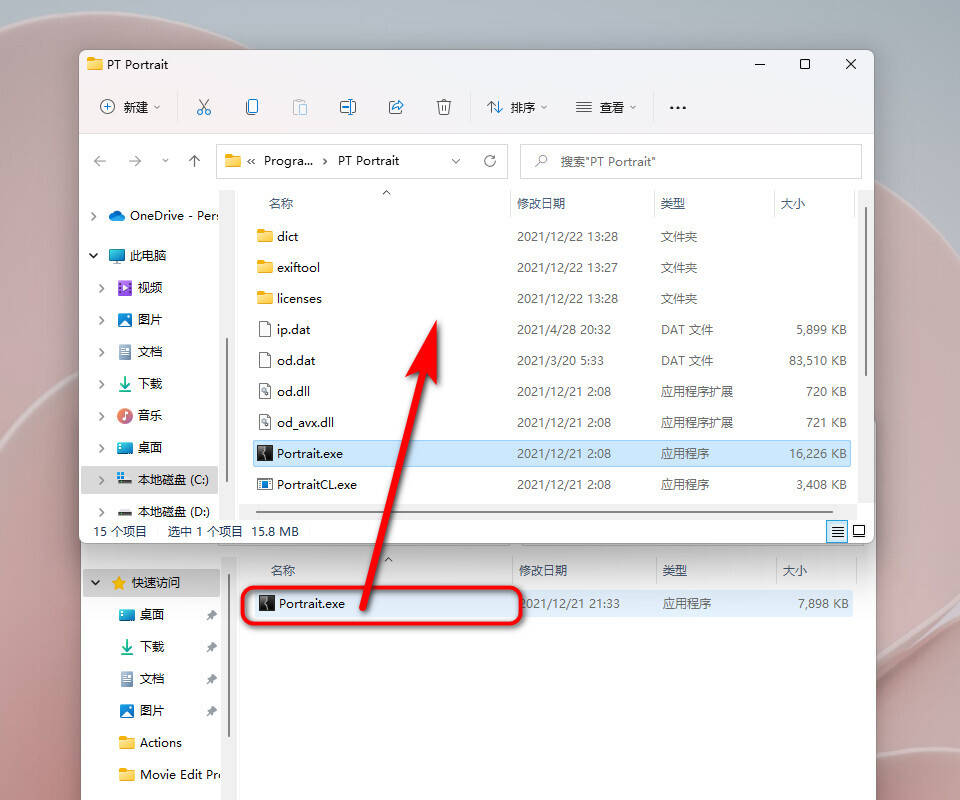Screen dimensions: 960x800
Task: Open the 新建 (New) dropdown
Action: pos(130,107)
